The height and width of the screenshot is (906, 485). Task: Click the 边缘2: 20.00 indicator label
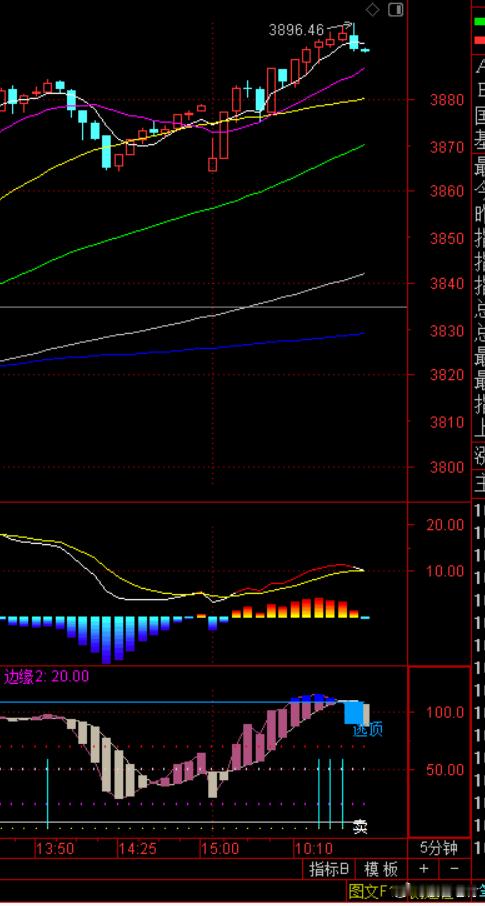(x=47, y=675)
